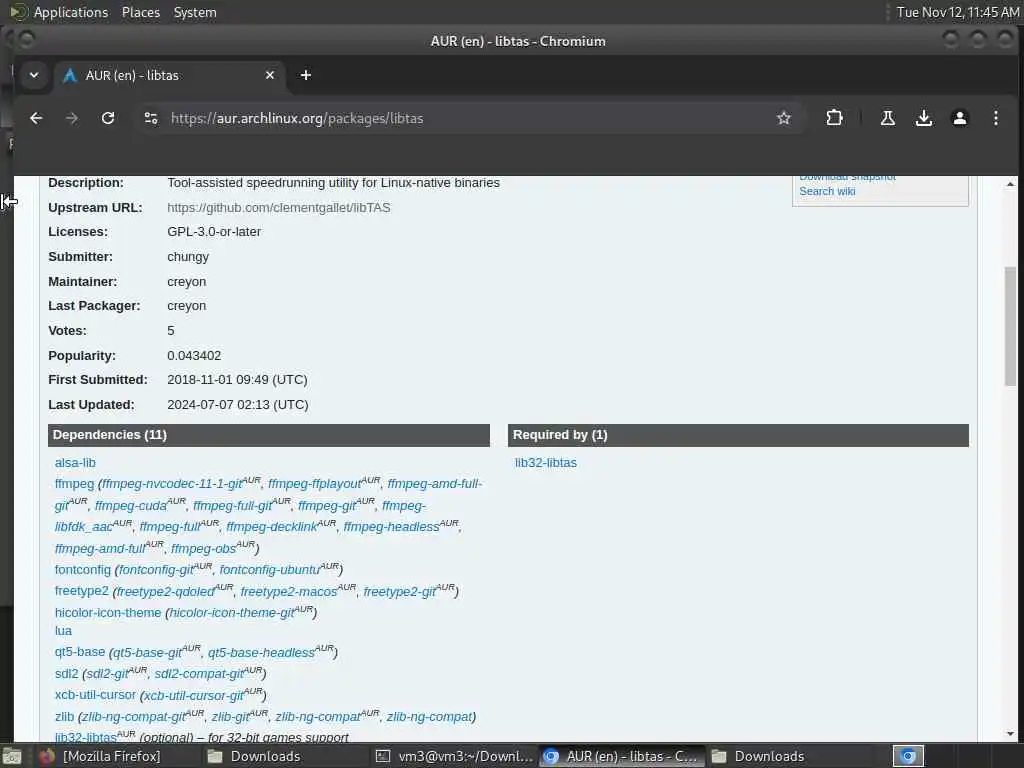Click the clock showing Tue Nov 12
This screenshot has height=768, width=1024.
[x=957, y=12]
